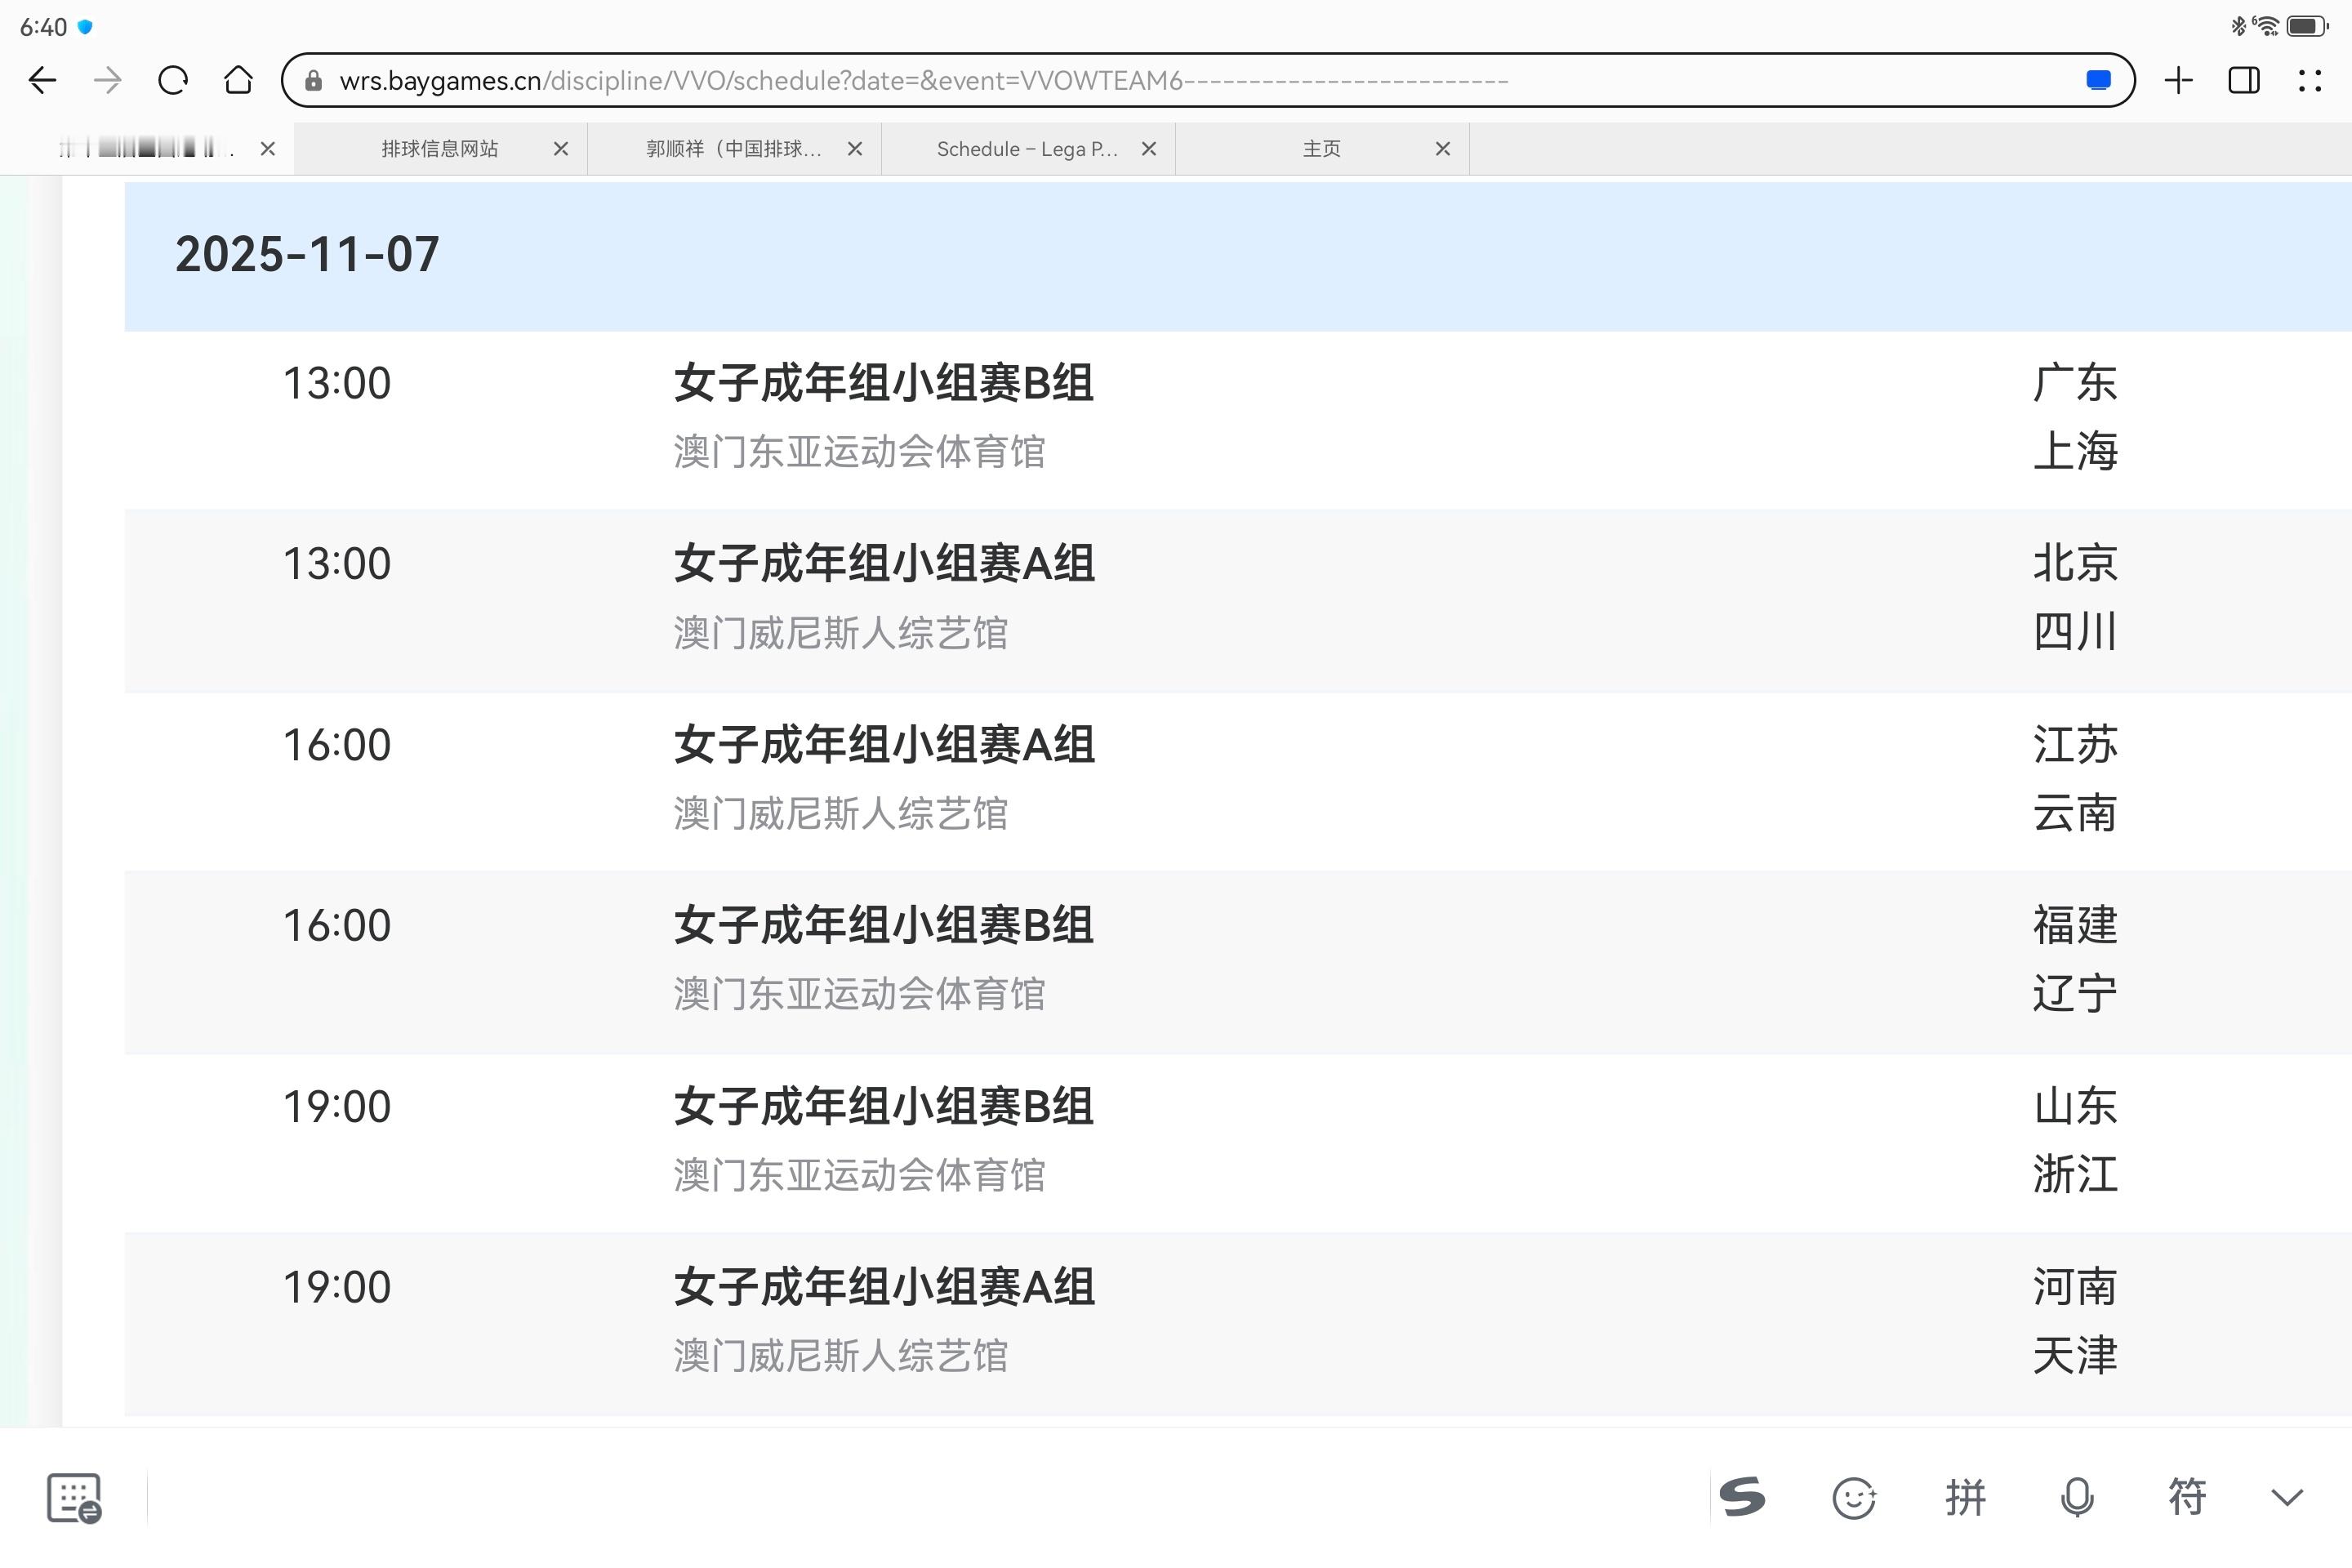Collapse the keyboard toolbar with the chevron

pyautogui.click(x=2286, y=1497)
